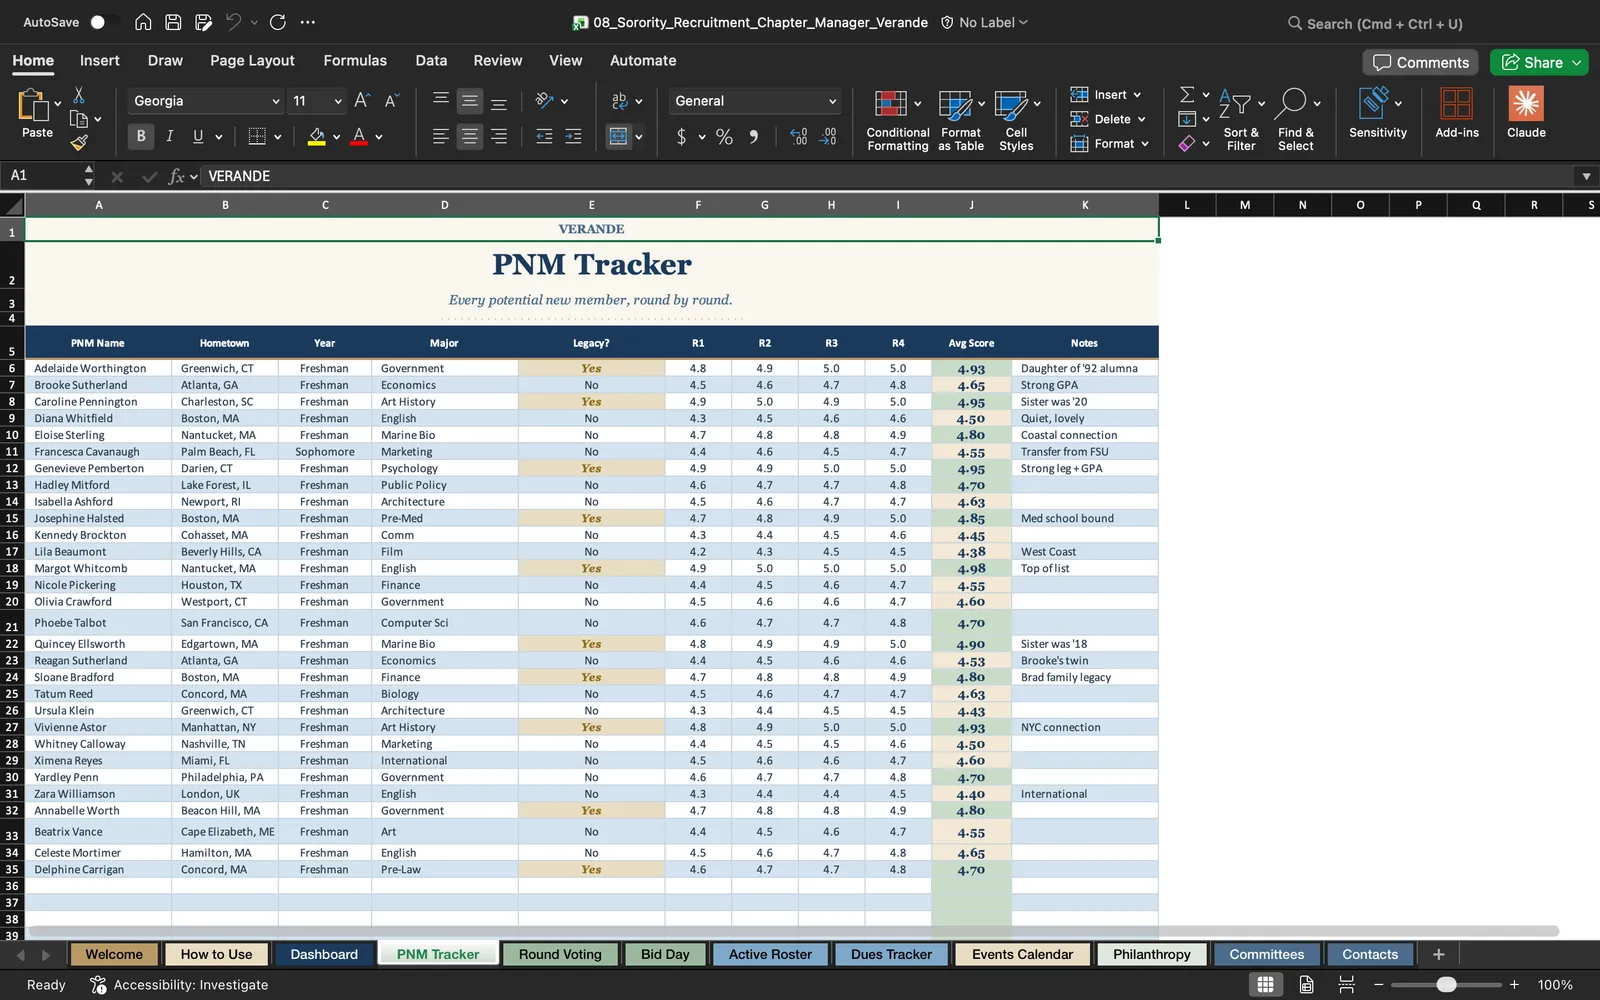Expand the Borders dropdown arrow
Image resolution: width=1600 pixels, height=1000 pixels.
click(278, 137)
